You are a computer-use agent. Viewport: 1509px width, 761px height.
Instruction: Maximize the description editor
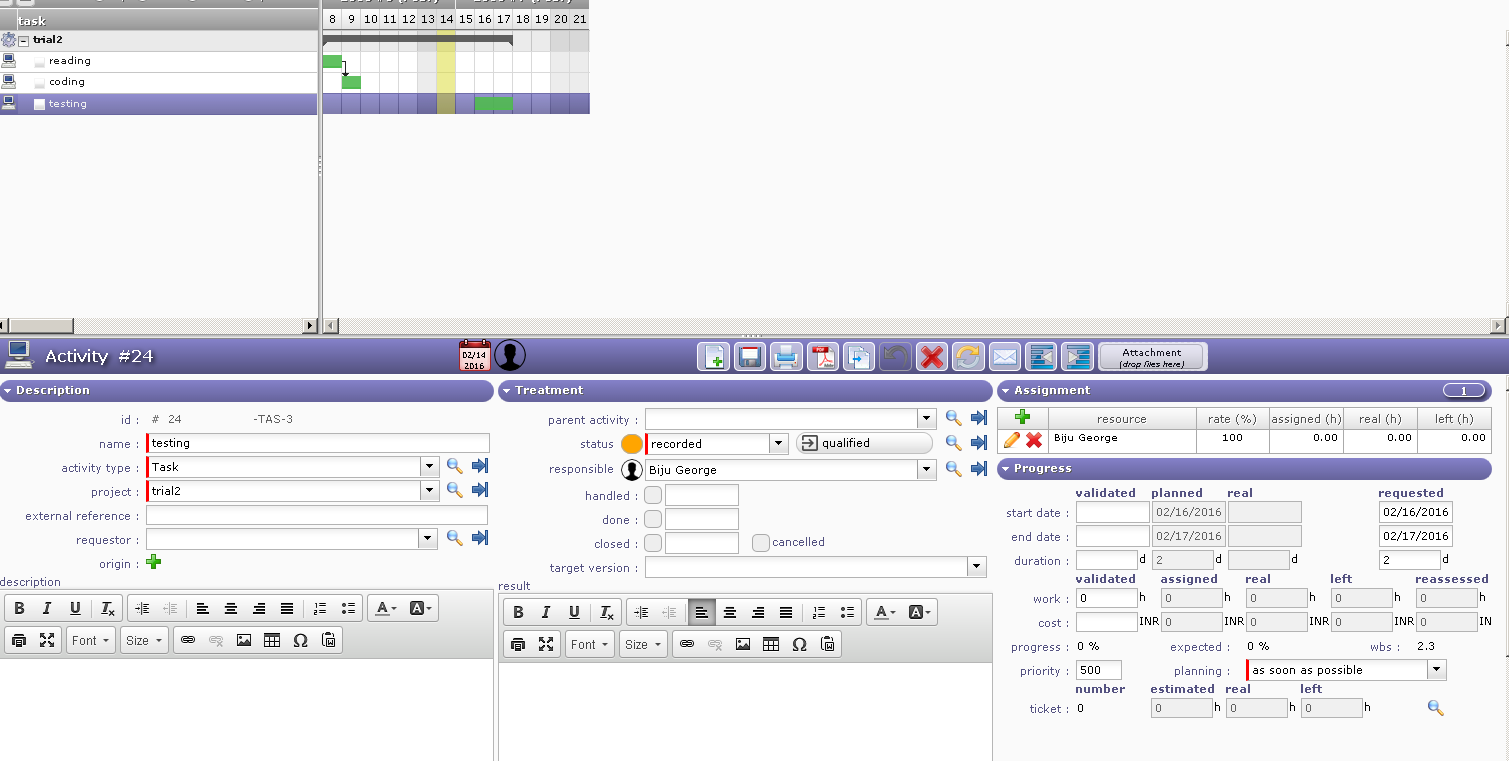(x=46, y=640)
